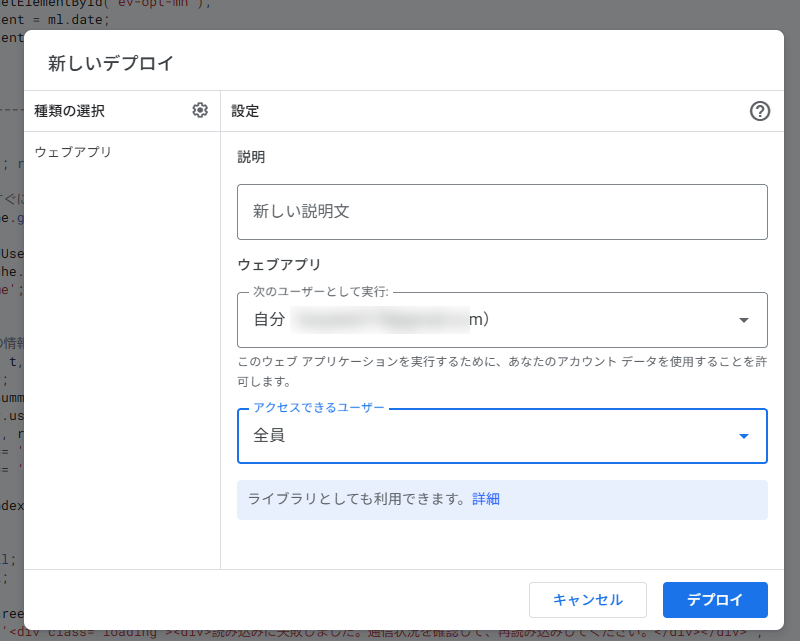Screen dimensions: 800x641
Task: Click the account data permission notice text
Action: click(502, 371)
